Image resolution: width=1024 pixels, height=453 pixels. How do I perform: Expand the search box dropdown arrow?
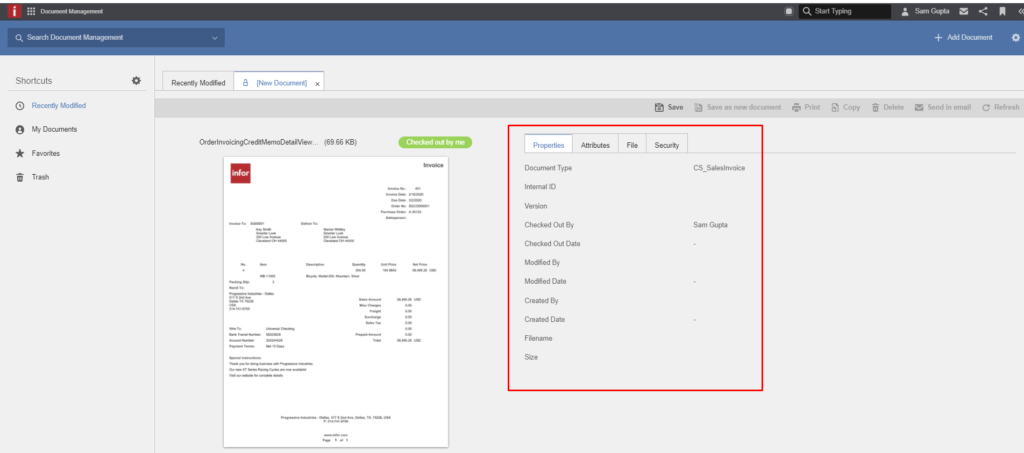click(214, 38)
